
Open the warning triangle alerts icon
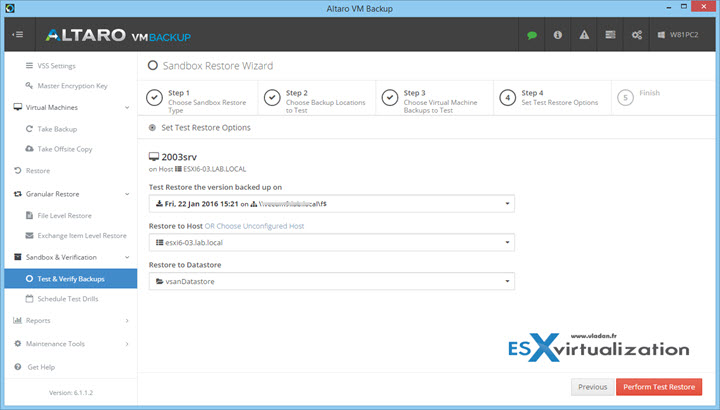(584, 34)
